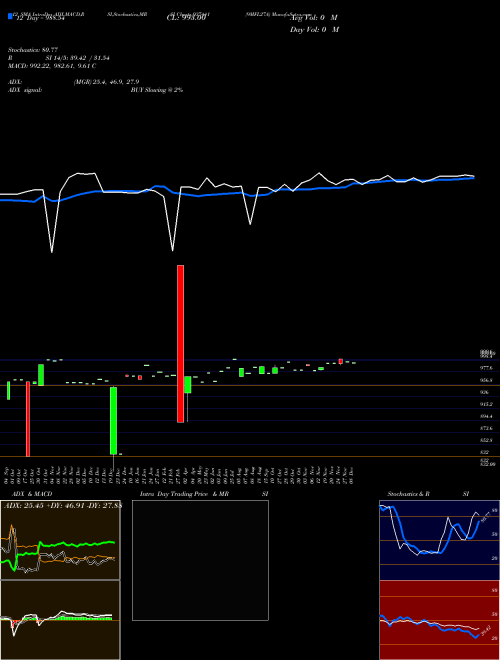Viewport: 500px width, 660px height.
Task: Click the 'ADX signal:' label
Action: [x=24, y=90]
